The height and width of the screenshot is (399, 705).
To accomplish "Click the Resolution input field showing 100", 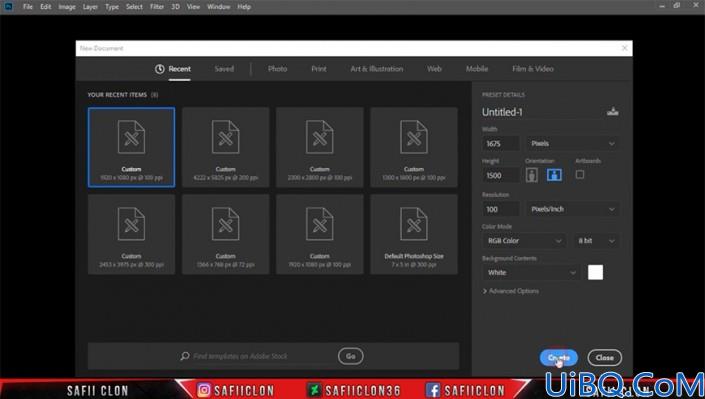I will [x=501, y=209].
